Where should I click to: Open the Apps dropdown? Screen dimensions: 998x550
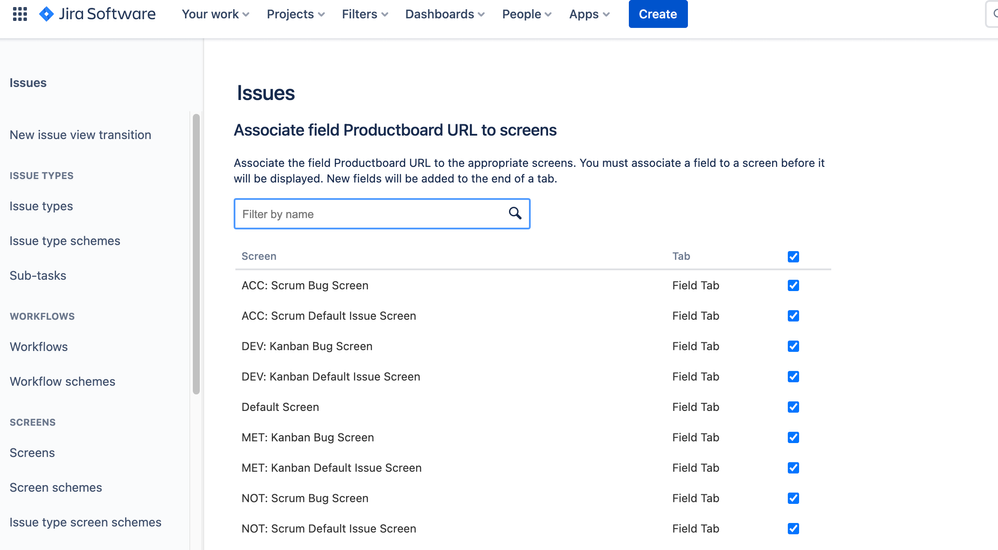pyautogui.click(x=589, y=14)
